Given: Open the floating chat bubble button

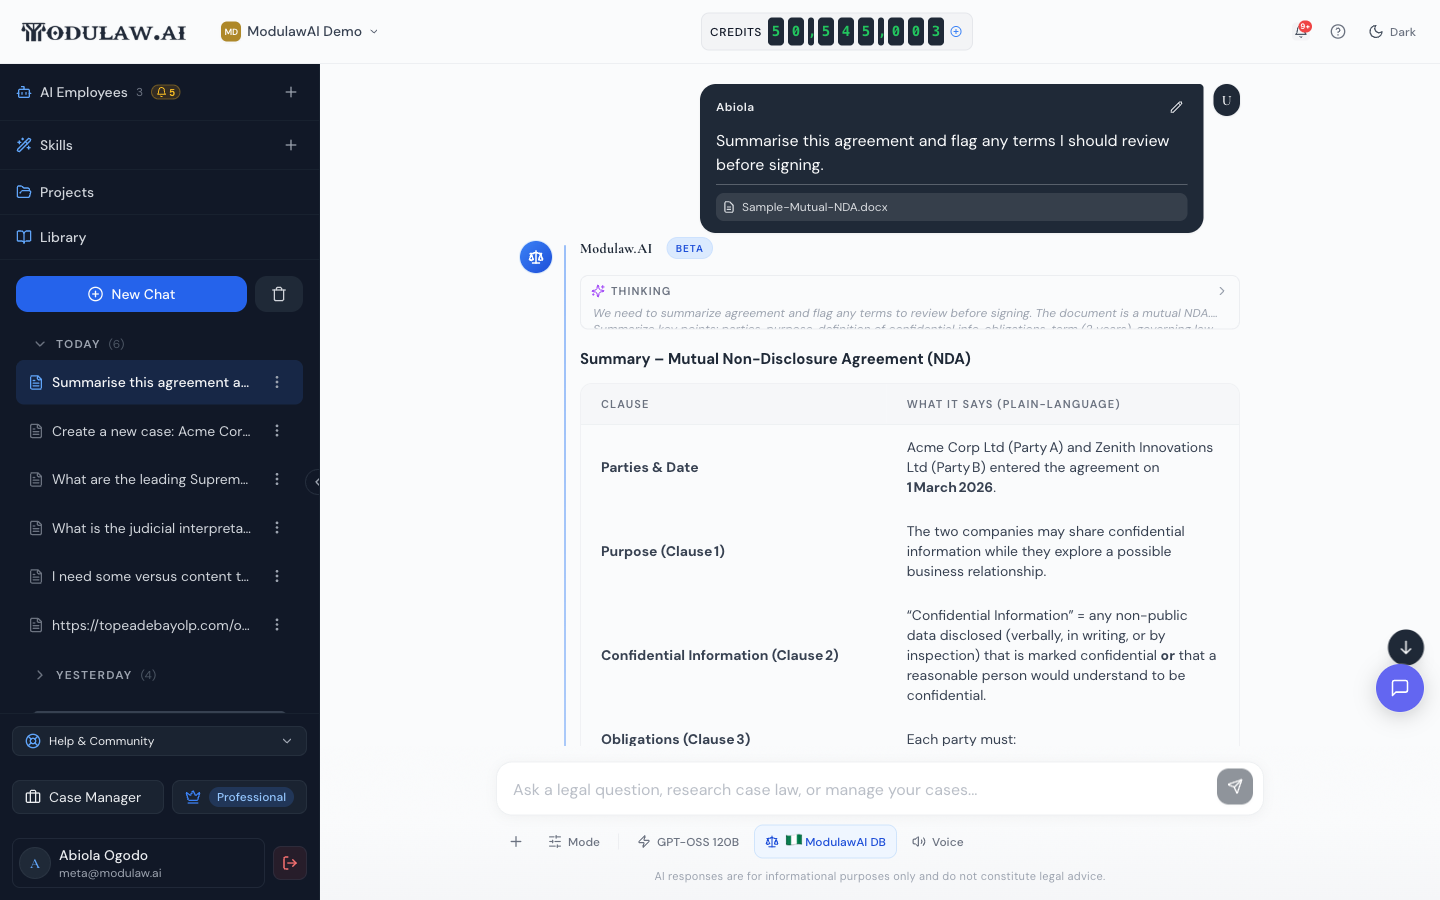Looking at the screenshot, I should 1399,688.
